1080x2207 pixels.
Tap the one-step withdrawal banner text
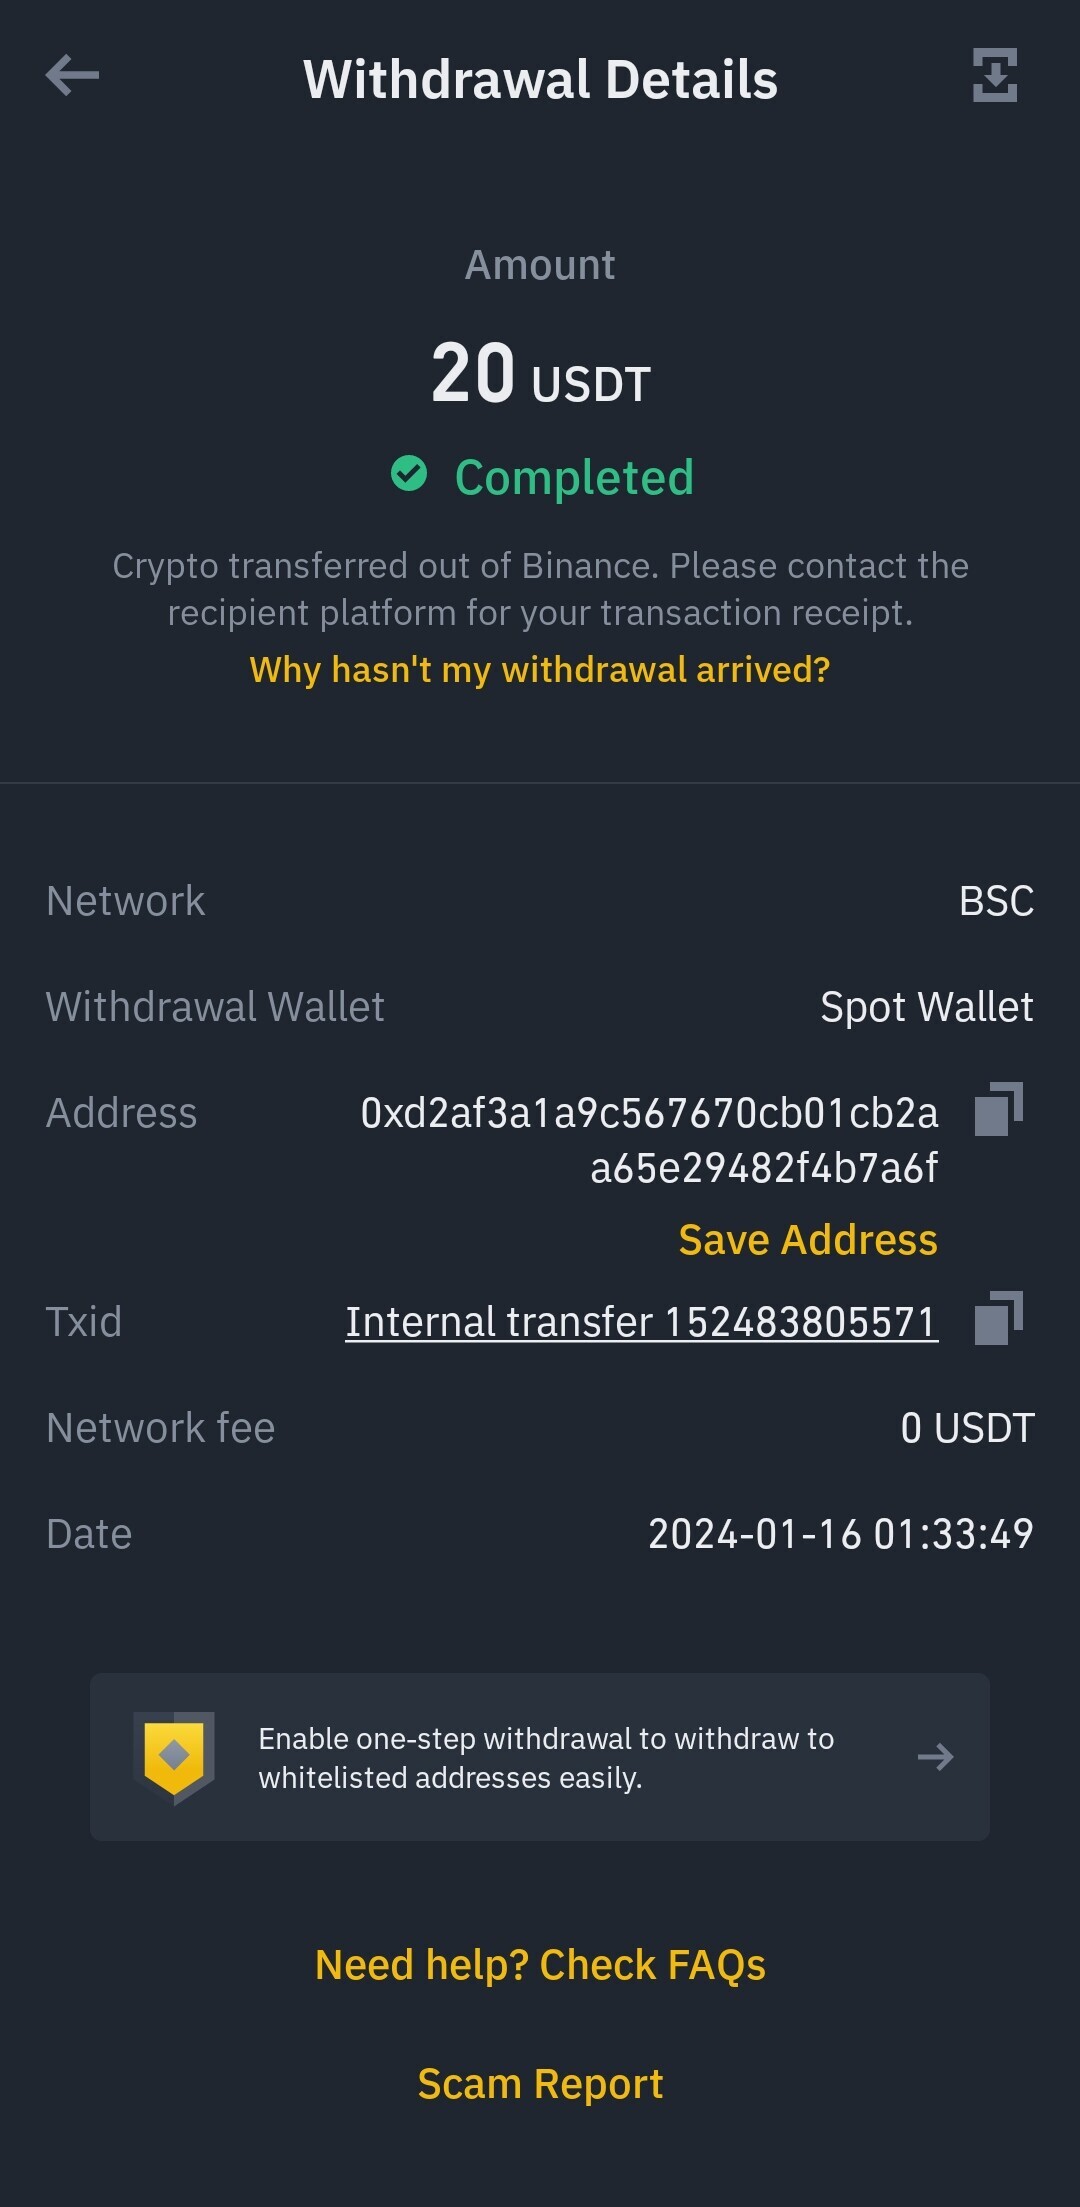tap(546, 1758)
